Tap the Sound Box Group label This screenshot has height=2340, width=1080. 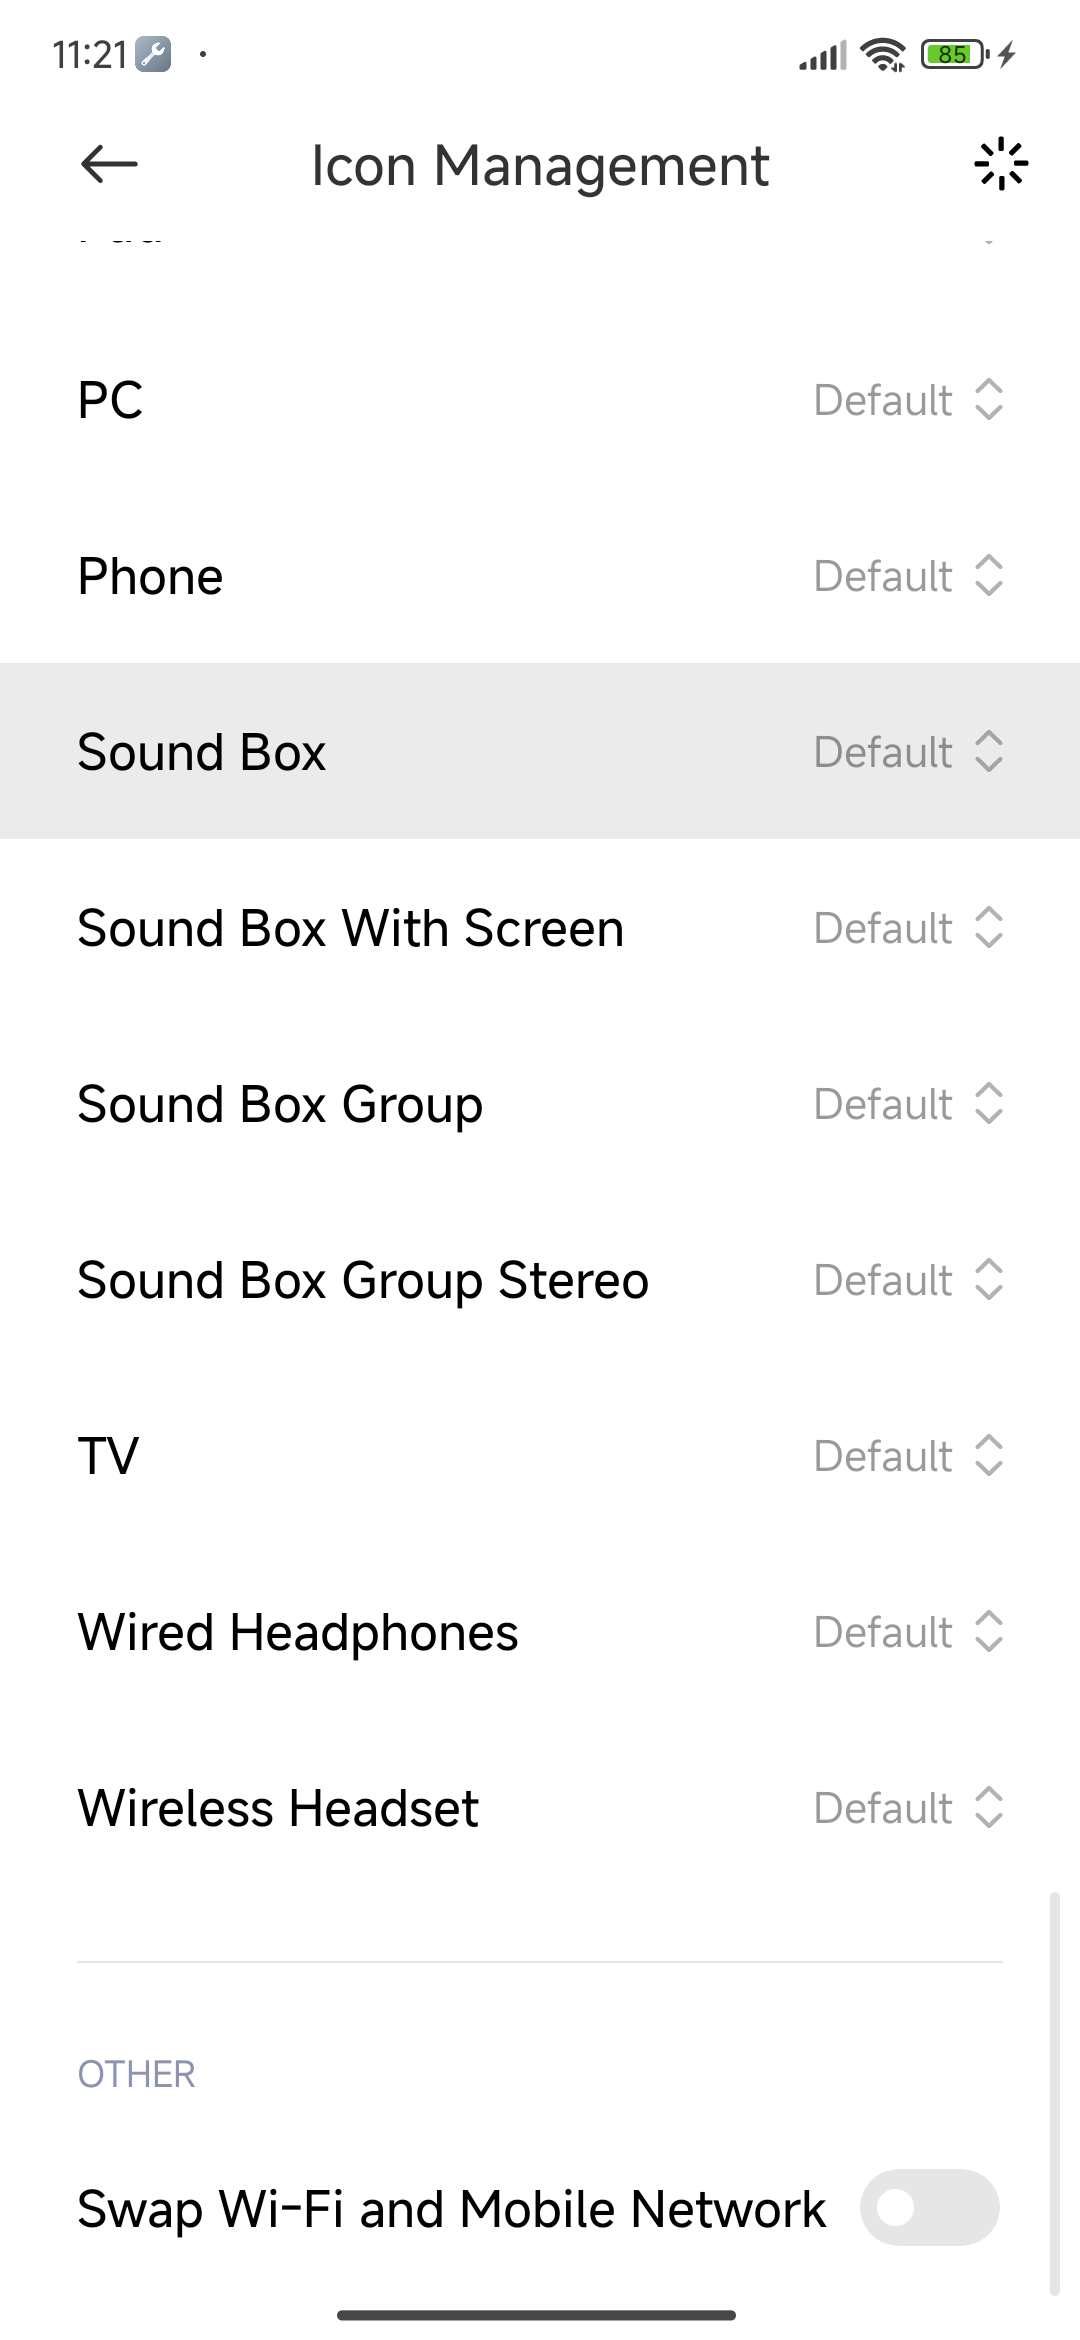pos(280,1104)
